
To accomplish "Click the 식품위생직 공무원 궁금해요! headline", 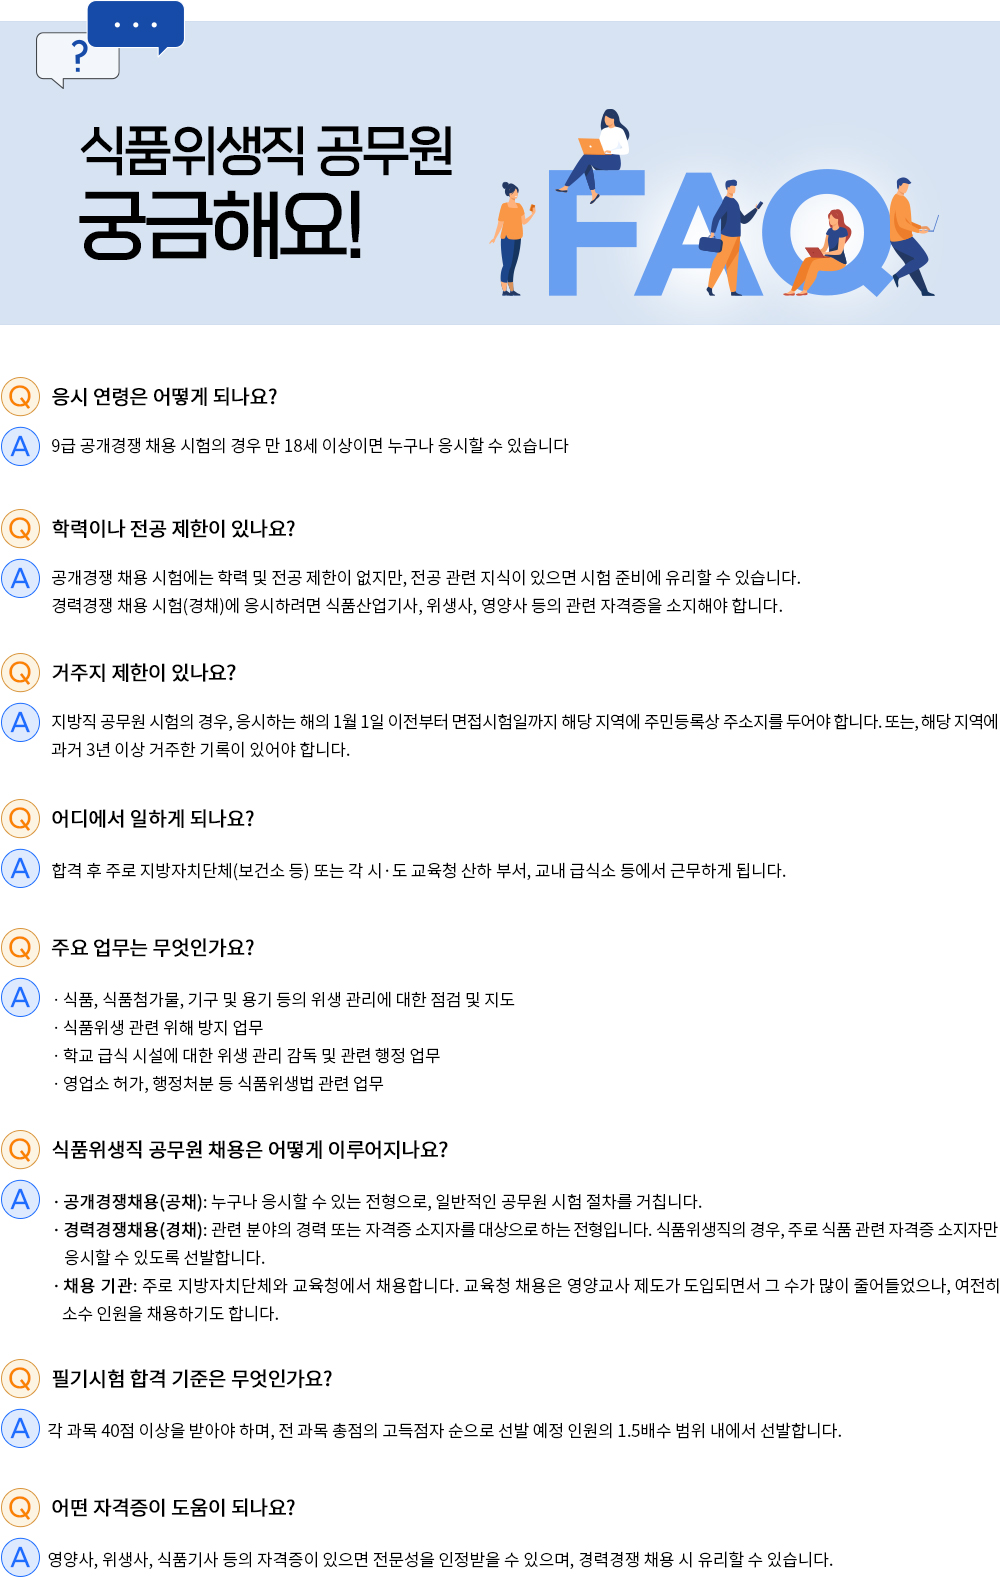I will [x=266, y=192].
